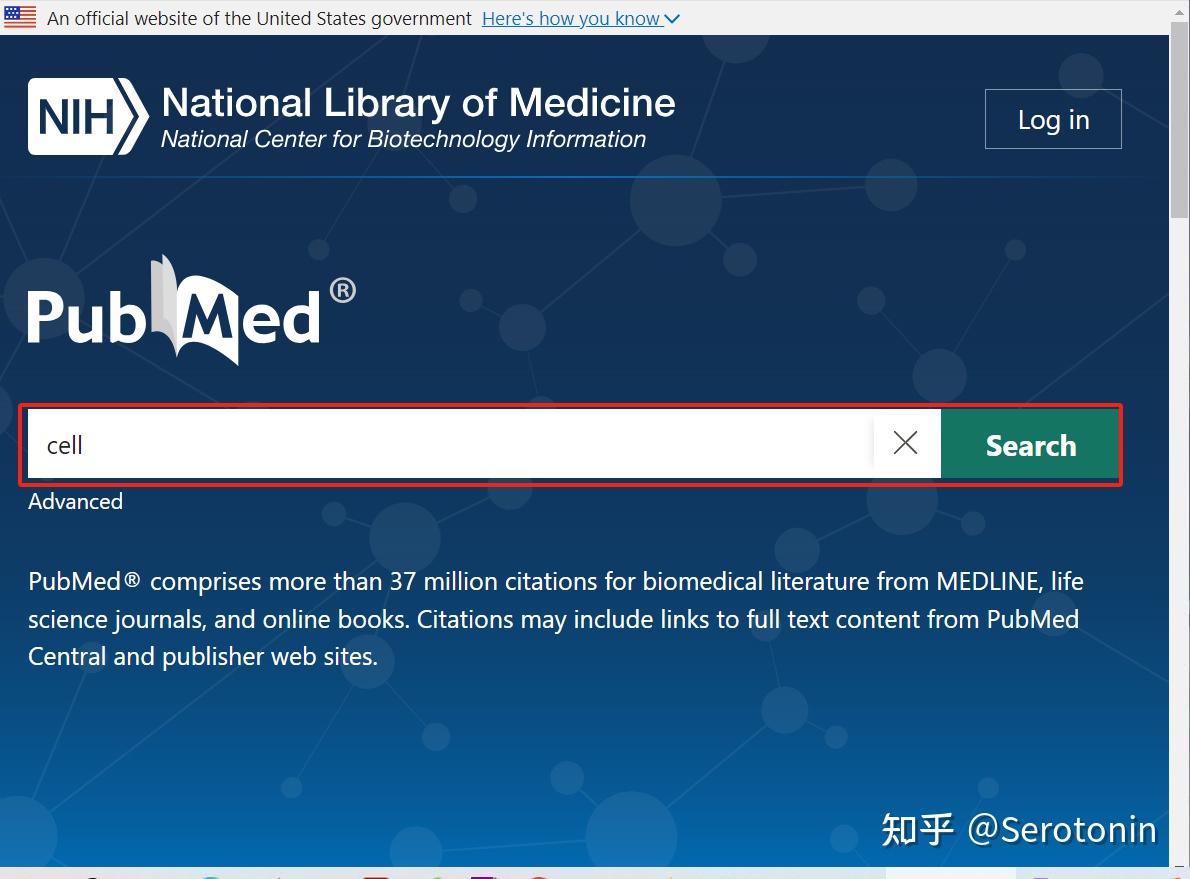Clear the search box with the X icon

coord(905,443)
